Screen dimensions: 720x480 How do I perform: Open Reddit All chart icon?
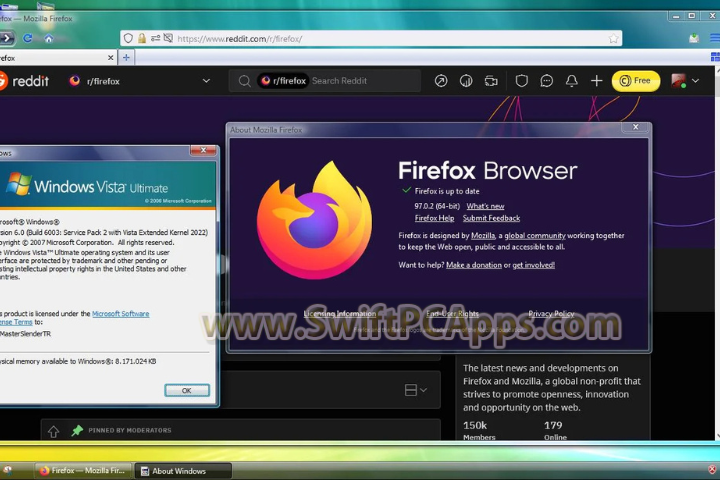[466, 81]
